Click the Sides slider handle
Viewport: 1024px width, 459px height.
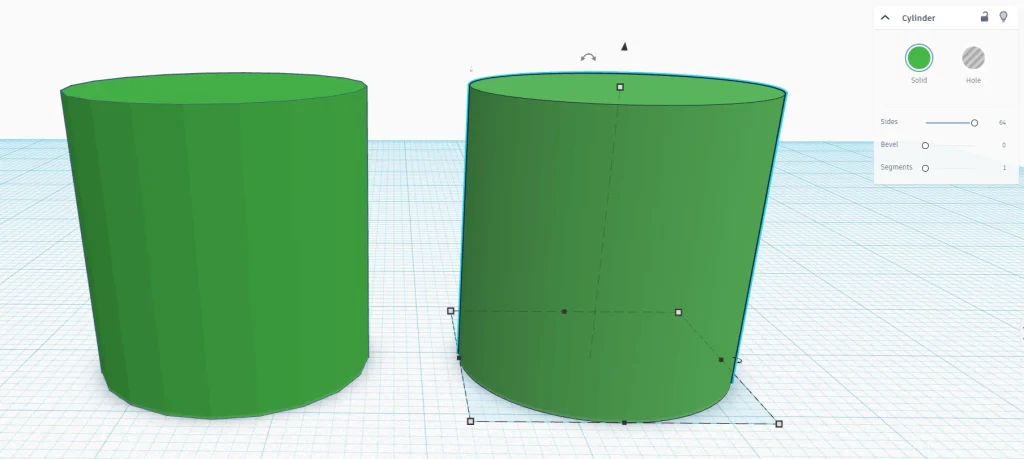click(974, 123)
